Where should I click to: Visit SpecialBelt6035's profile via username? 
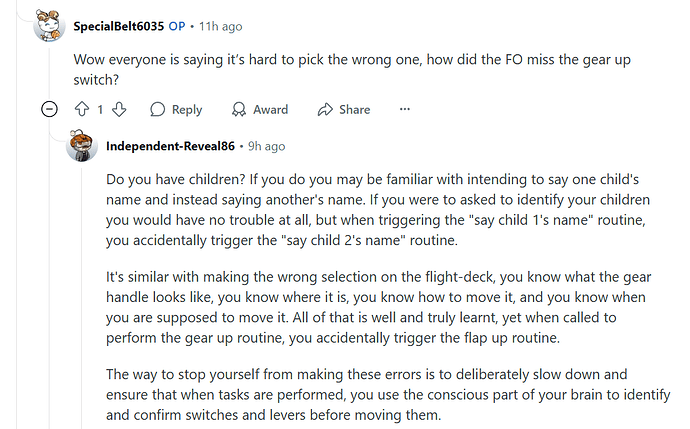pyautogui.click(x=119, y=26)
